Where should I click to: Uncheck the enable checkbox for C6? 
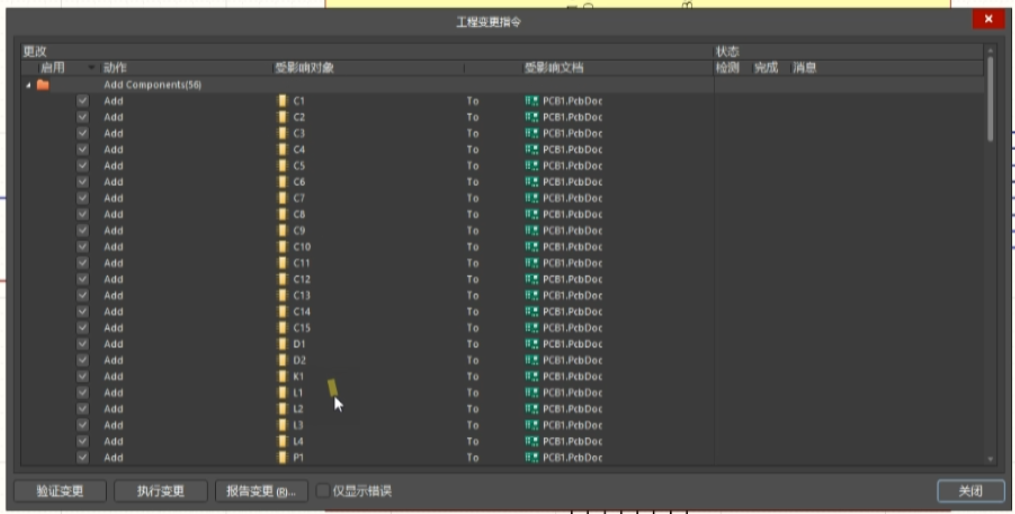click(82, 182)
